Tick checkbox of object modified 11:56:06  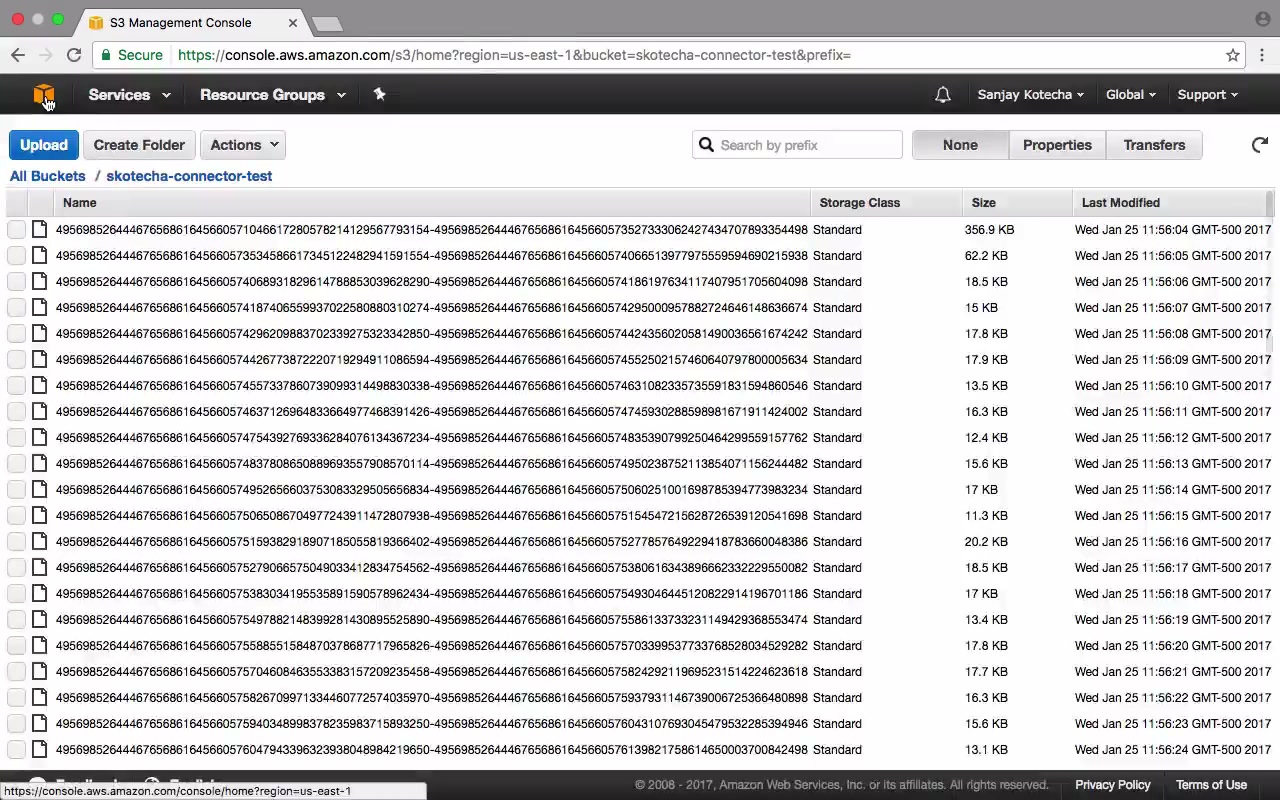coord(16,281)
